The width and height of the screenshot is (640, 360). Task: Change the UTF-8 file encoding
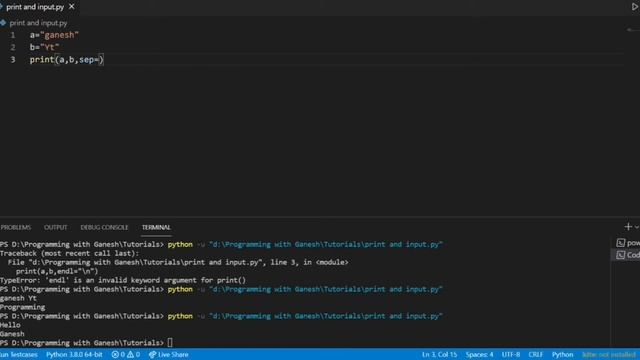pos(511,354)
